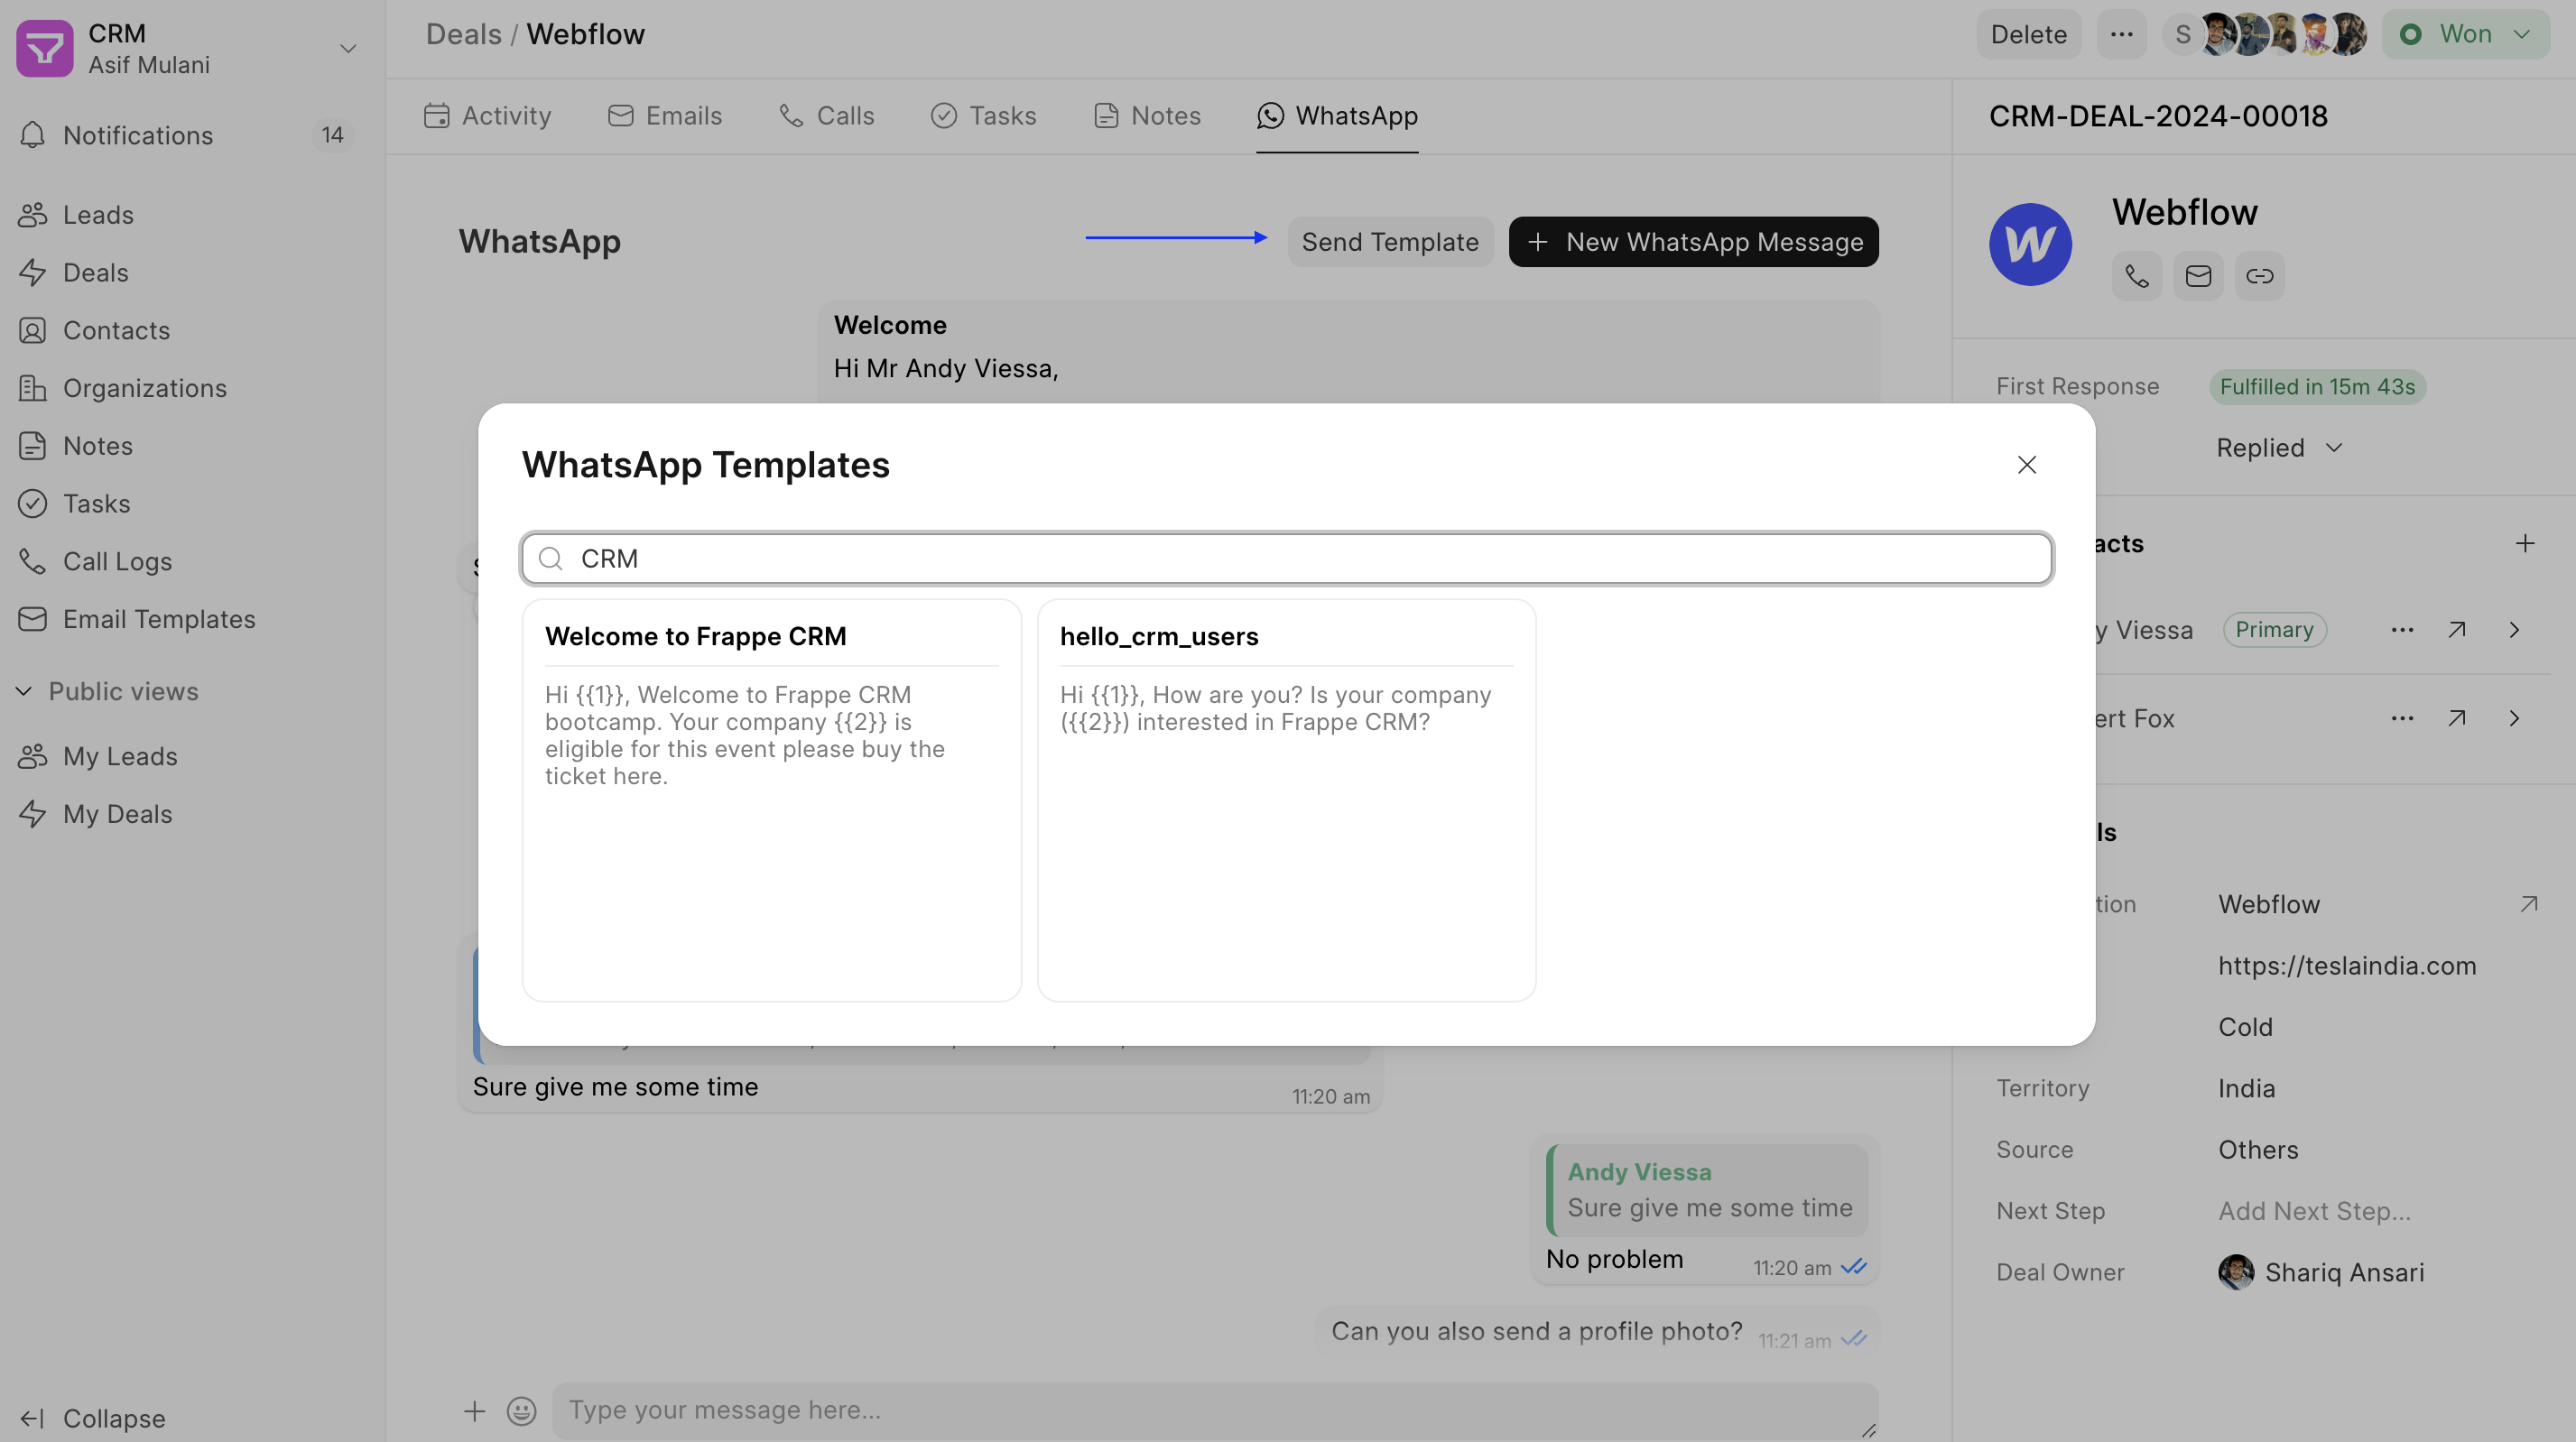Viewport: 2576px width, 1442px height.
Task: Click the Primary badge on Andy Viessa
Action: [x=2274, y=630]
